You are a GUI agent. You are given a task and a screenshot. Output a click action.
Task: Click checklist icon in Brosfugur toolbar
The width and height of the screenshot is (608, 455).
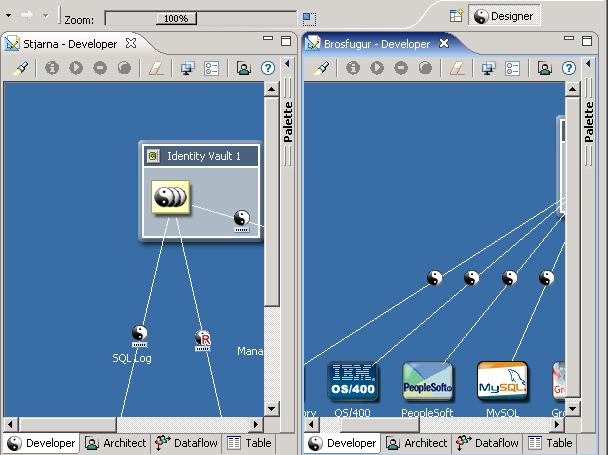coord(513,68)
